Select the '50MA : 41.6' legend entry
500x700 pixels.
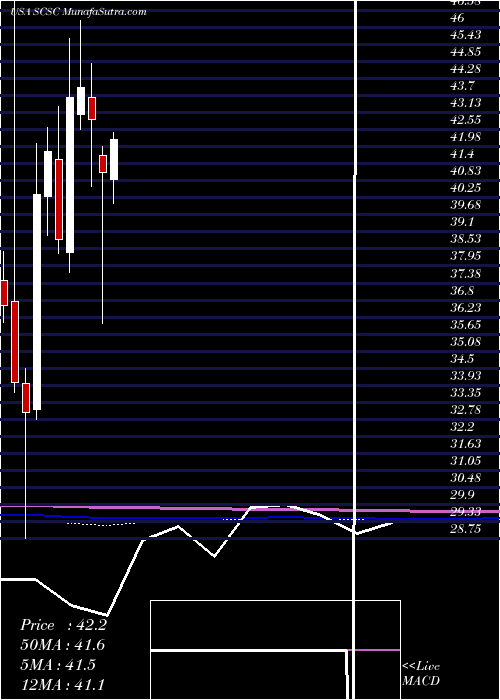point(63,645)
